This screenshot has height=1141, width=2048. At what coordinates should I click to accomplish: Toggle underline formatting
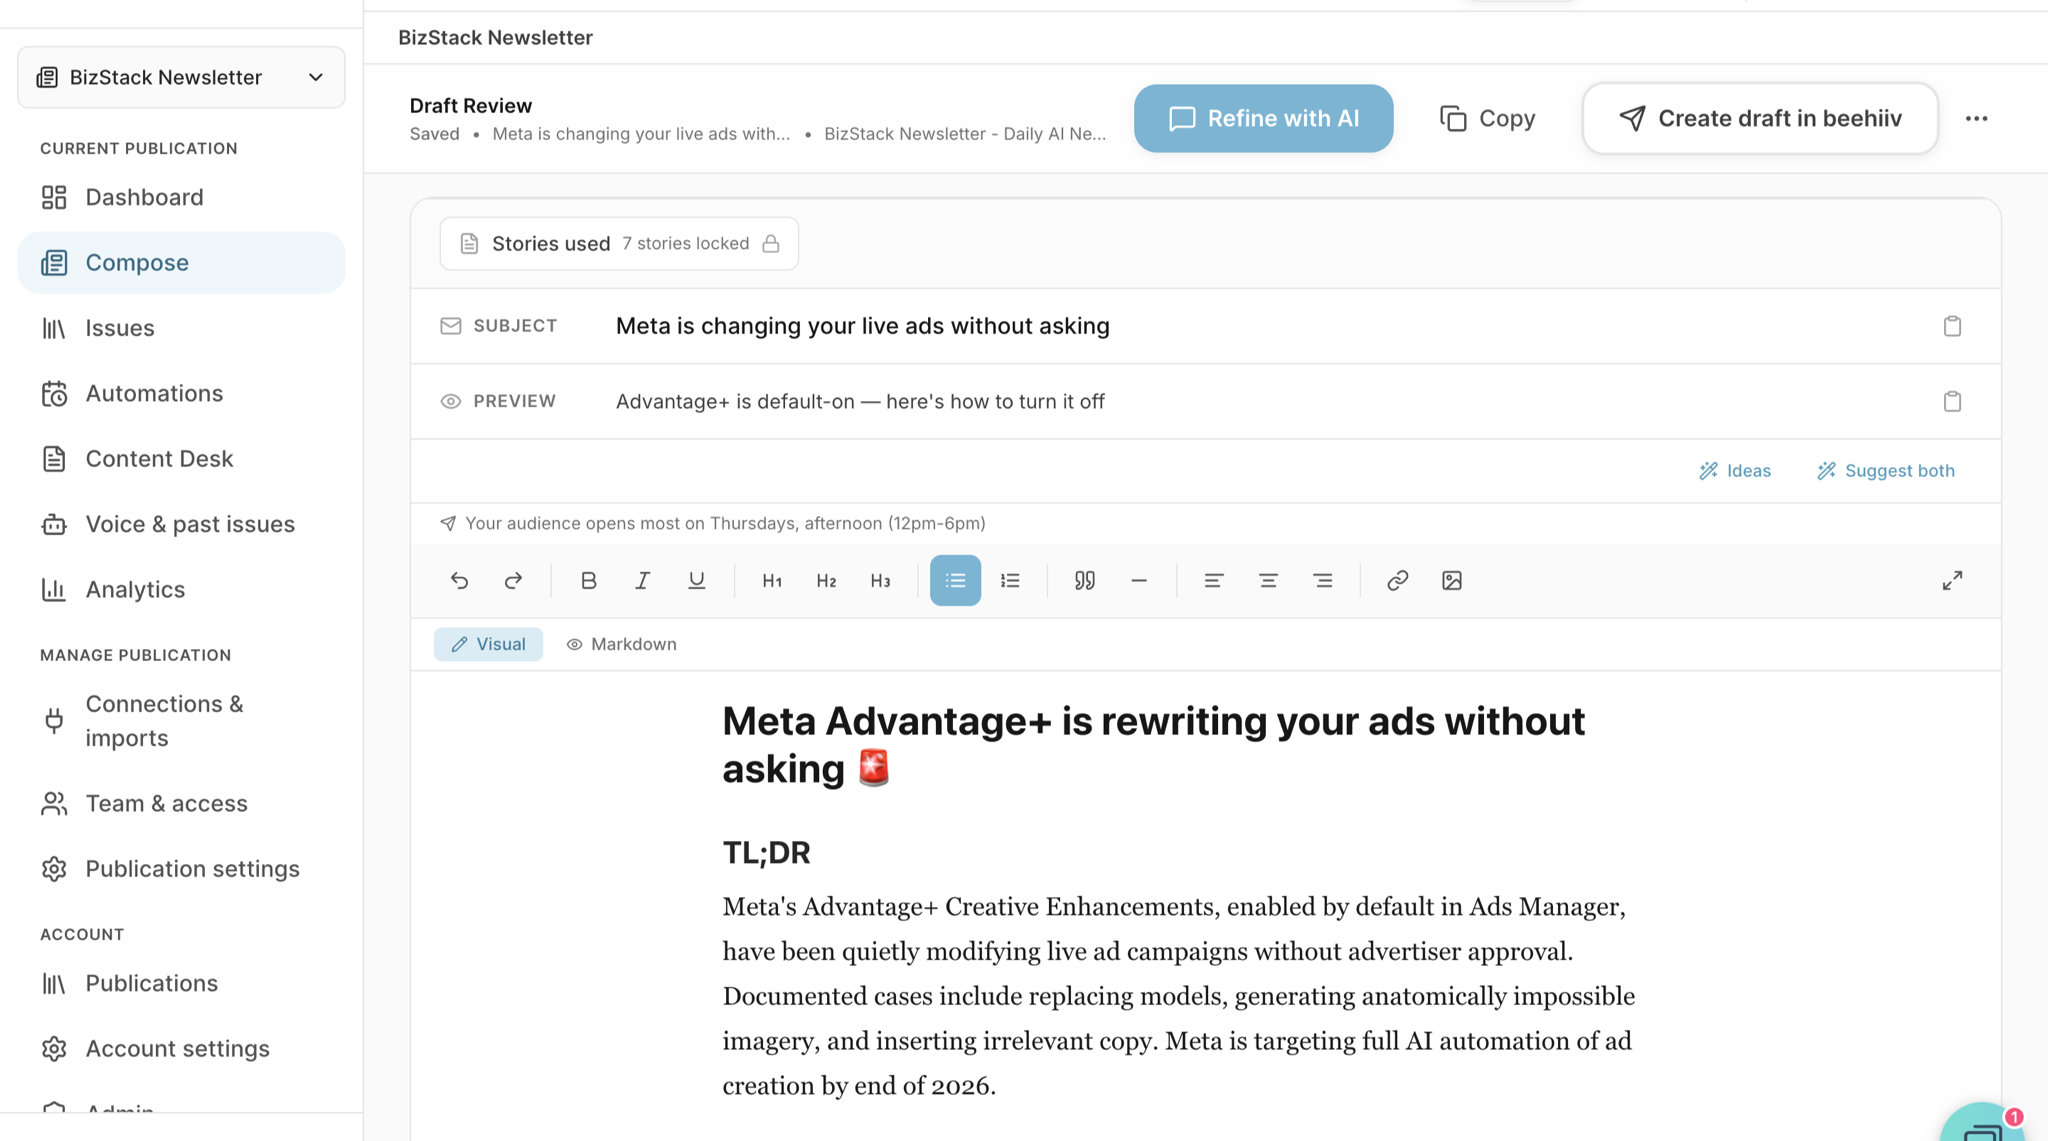pos(696,580)
